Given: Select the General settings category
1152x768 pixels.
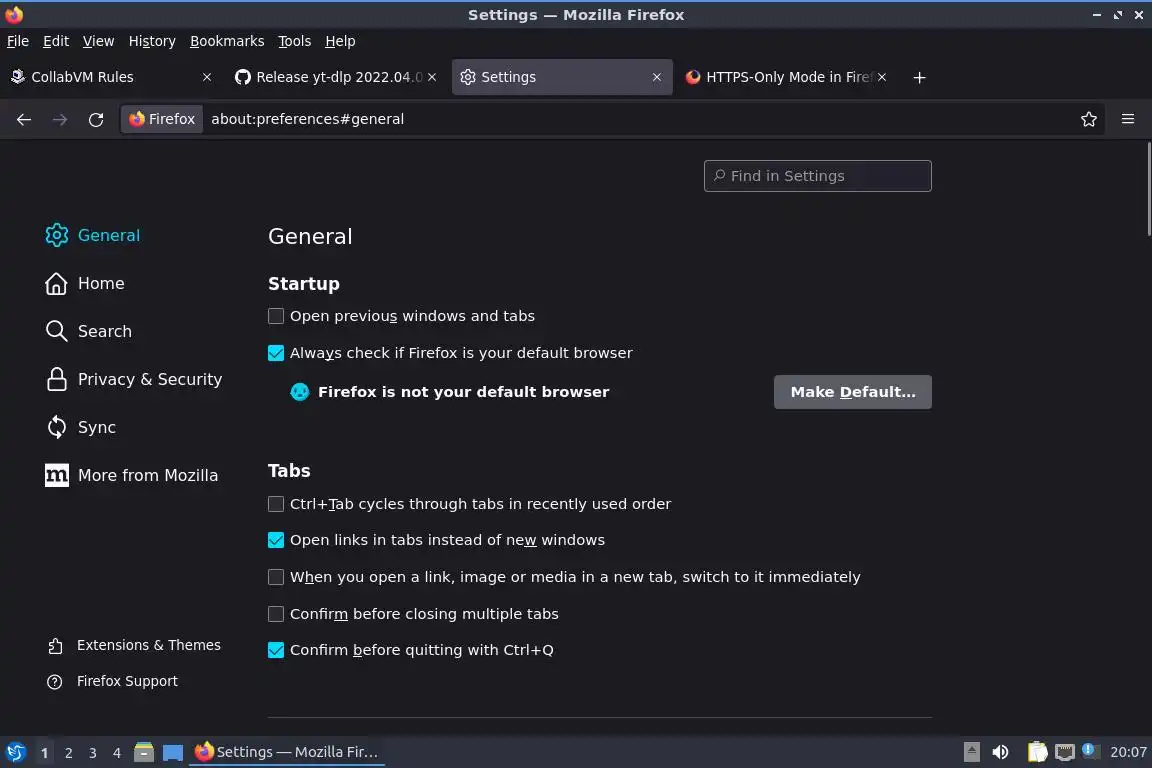Looking at the screenshot, I should tap(93, 235).
